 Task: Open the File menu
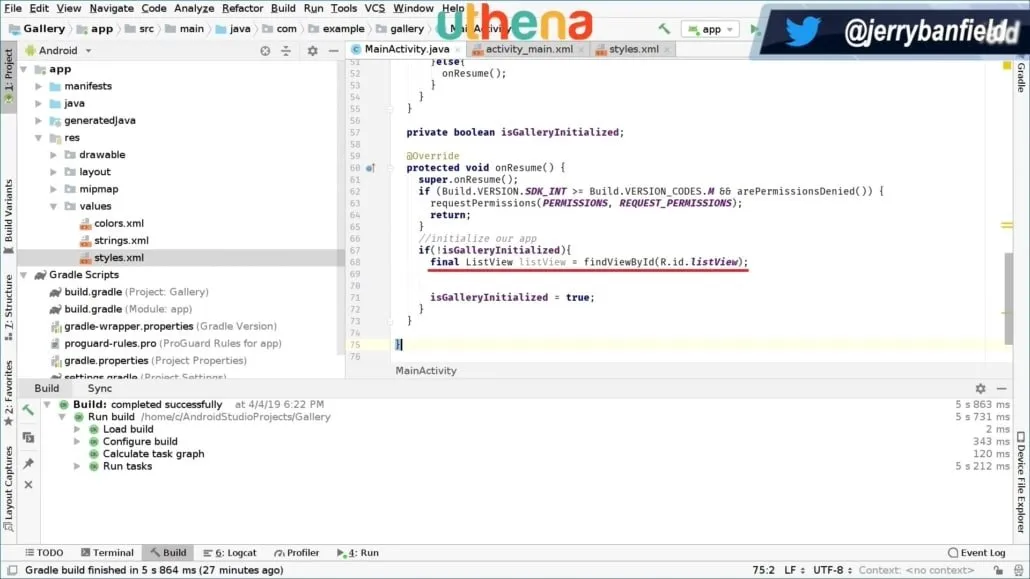click(x=12, y=9)
